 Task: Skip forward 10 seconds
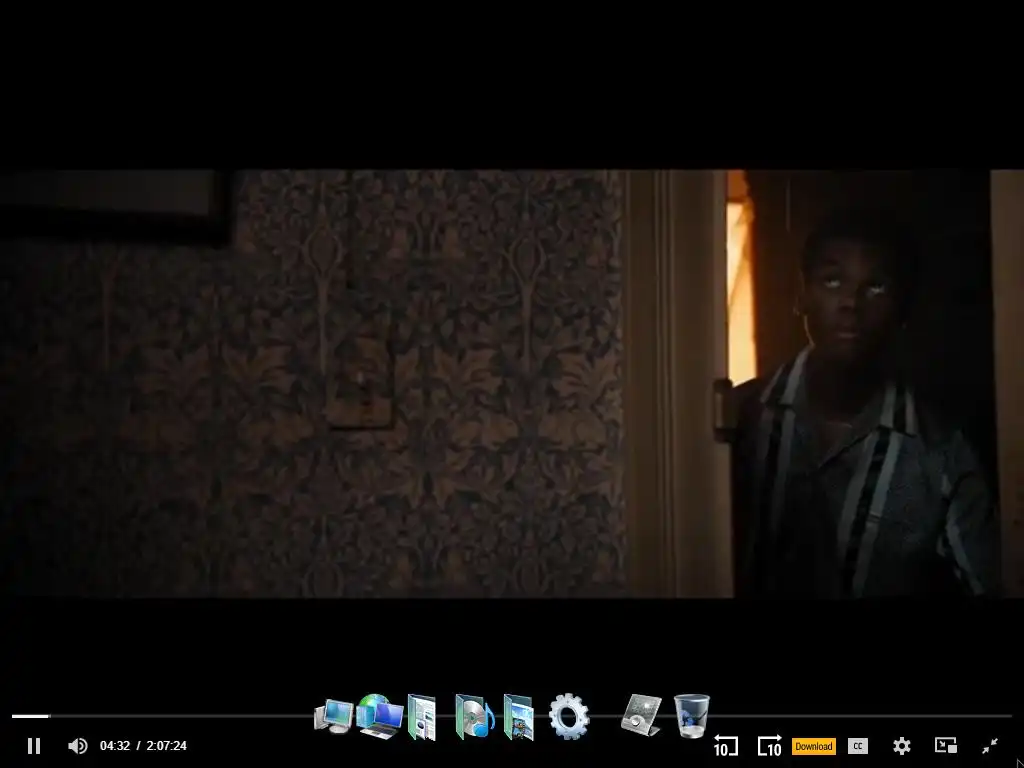pyautogui.click(x=769, y=746)
